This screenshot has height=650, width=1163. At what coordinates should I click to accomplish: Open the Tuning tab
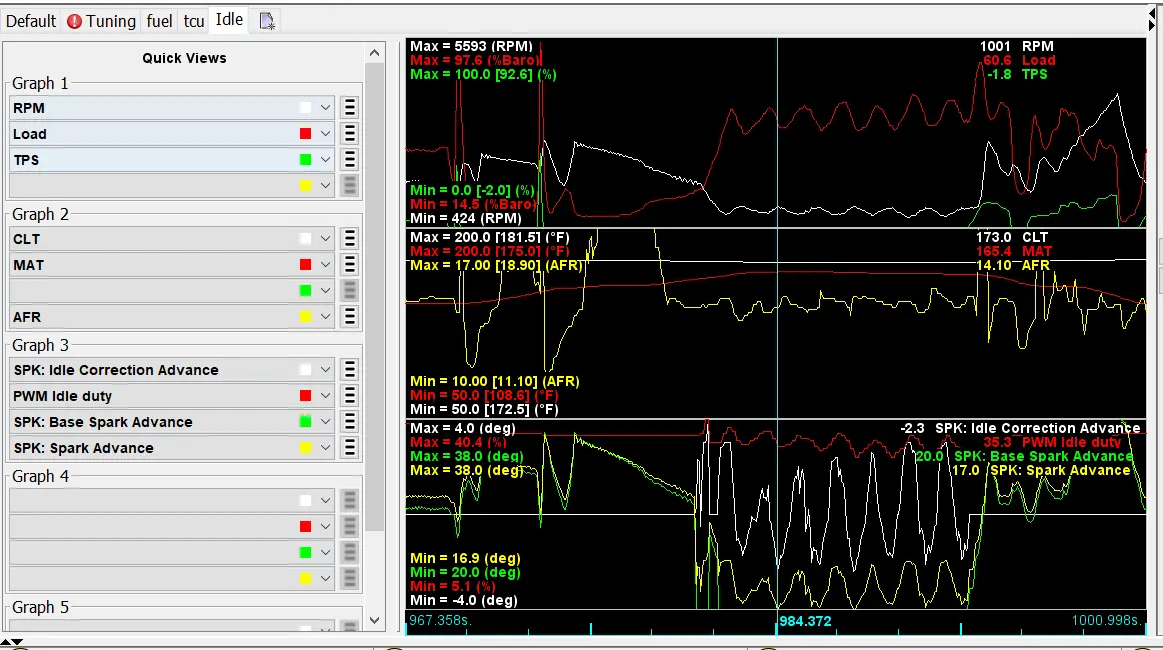point(102,21)
